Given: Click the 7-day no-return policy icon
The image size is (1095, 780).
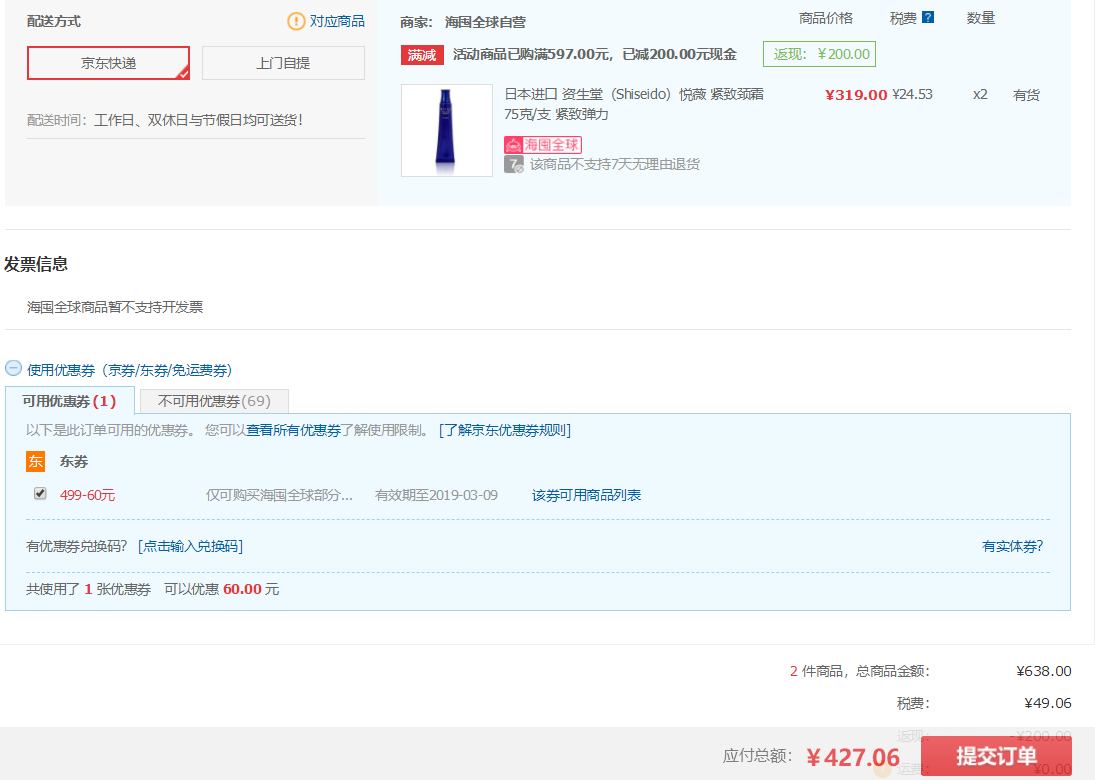Looking at the screenshot, I should [x=514, y=165].
